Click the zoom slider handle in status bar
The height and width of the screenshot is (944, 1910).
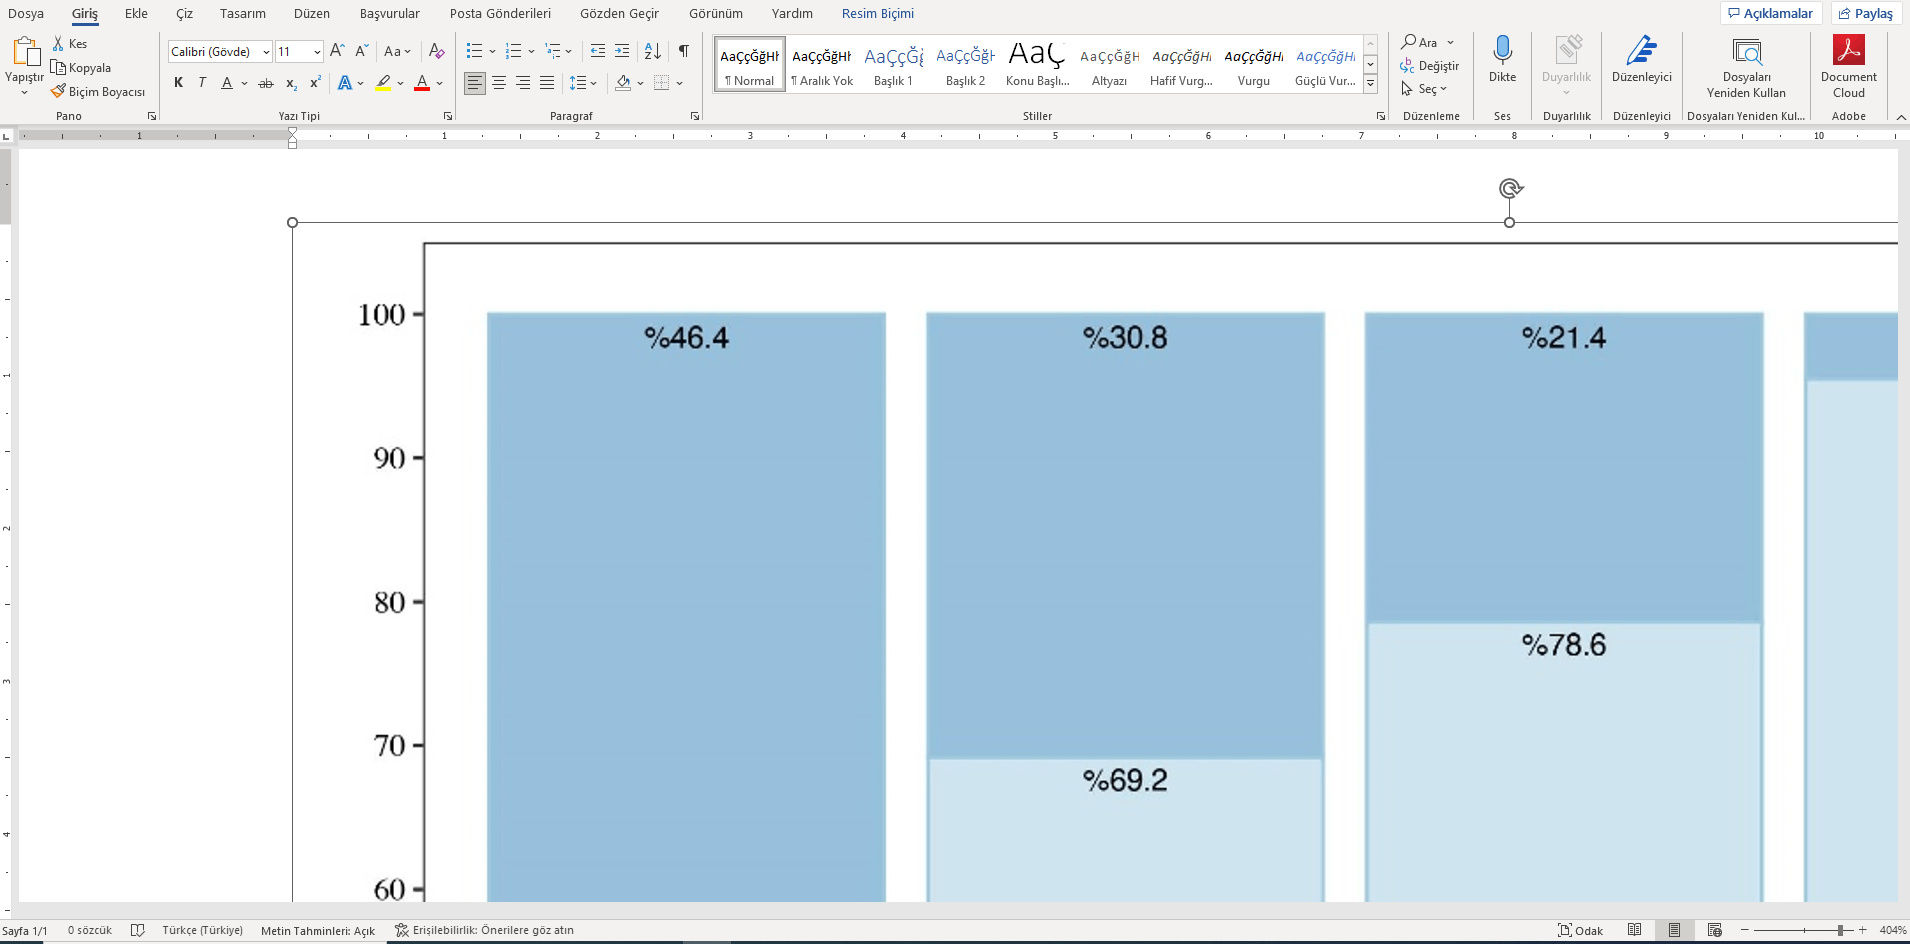[1840, 930]
